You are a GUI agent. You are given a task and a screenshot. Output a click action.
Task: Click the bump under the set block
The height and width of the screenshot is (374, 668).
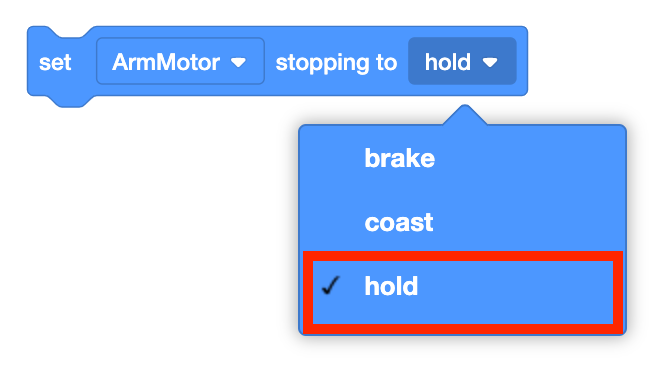click(70, 101)
